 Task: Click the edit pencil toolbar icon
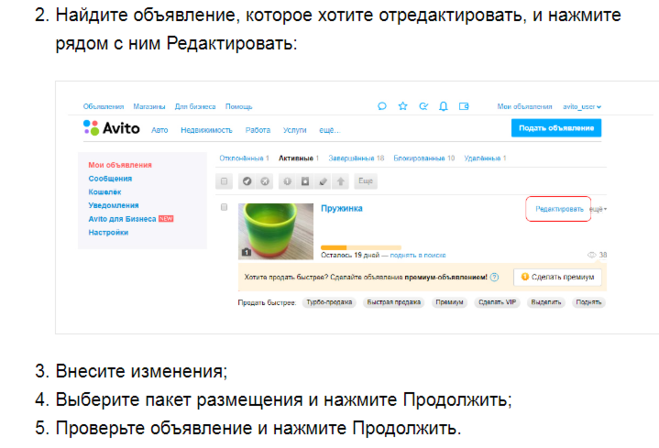click(x=321, y=181)
